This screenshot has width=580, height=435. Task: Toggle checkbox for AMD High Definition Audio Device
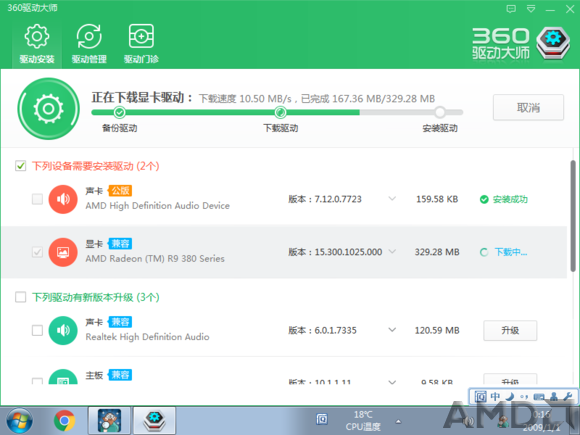tap(37, 199)
